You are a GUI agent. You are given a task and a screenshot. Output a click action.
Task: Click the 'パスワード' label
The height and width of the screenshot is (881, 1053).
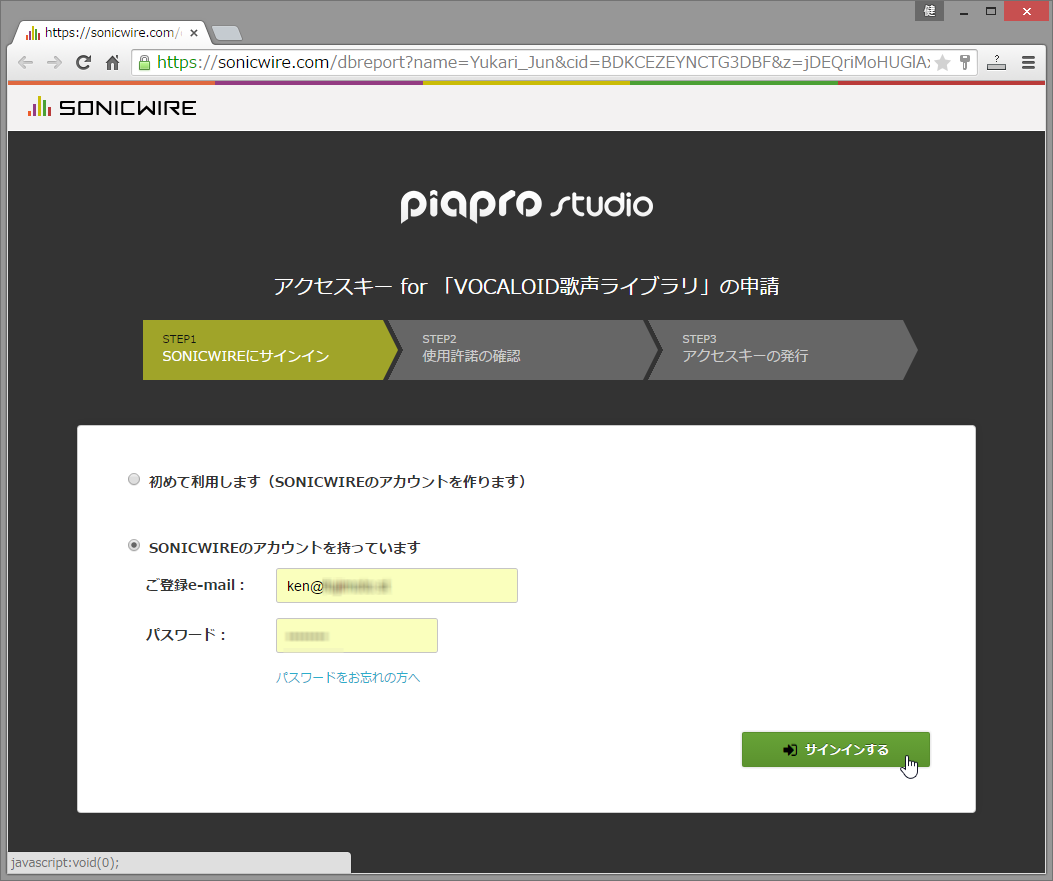click(186, 635)
